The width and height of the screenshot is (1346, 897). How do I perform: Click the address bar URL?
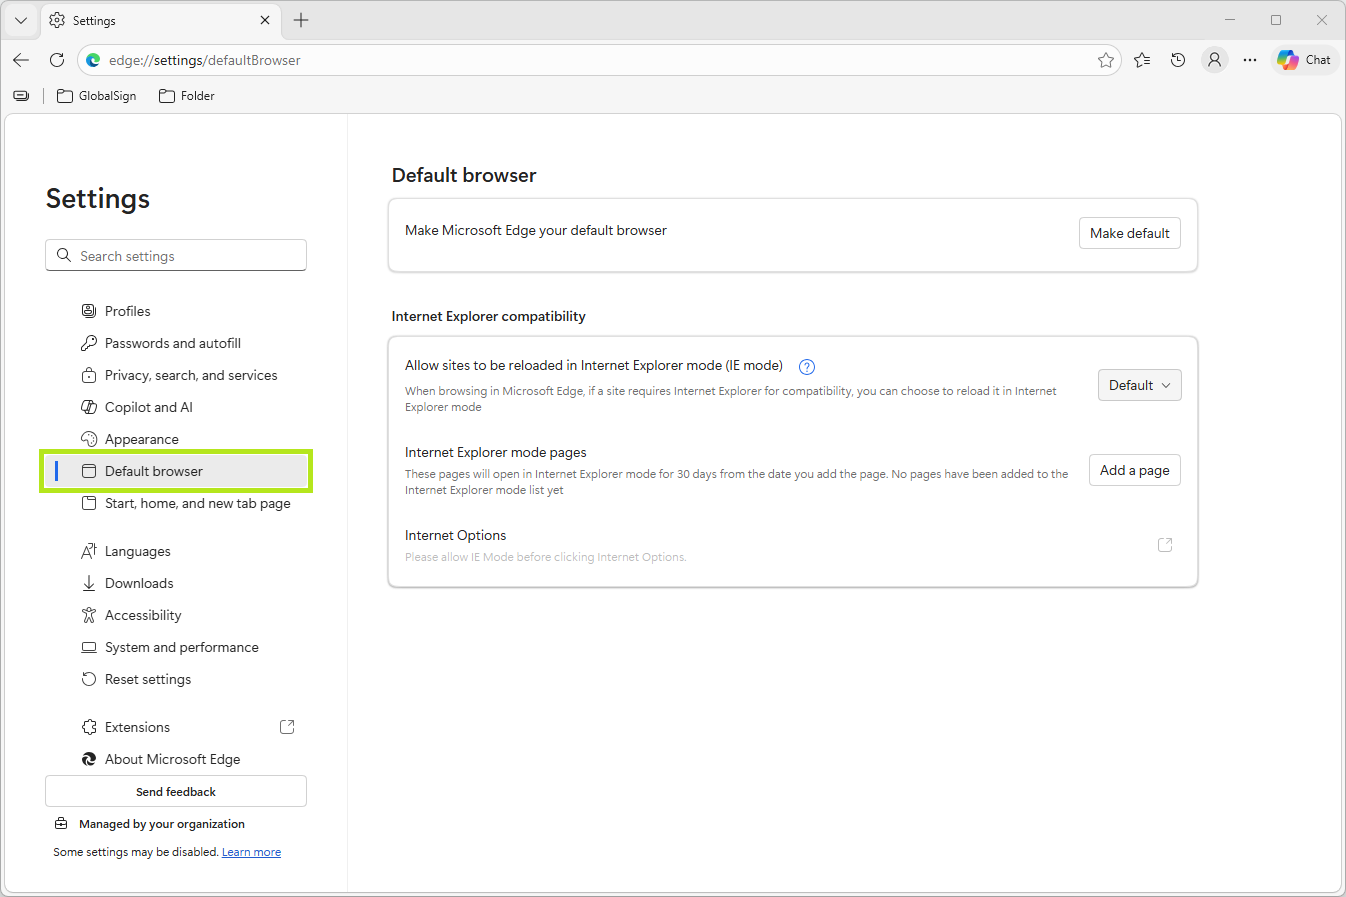click(205, 60)
